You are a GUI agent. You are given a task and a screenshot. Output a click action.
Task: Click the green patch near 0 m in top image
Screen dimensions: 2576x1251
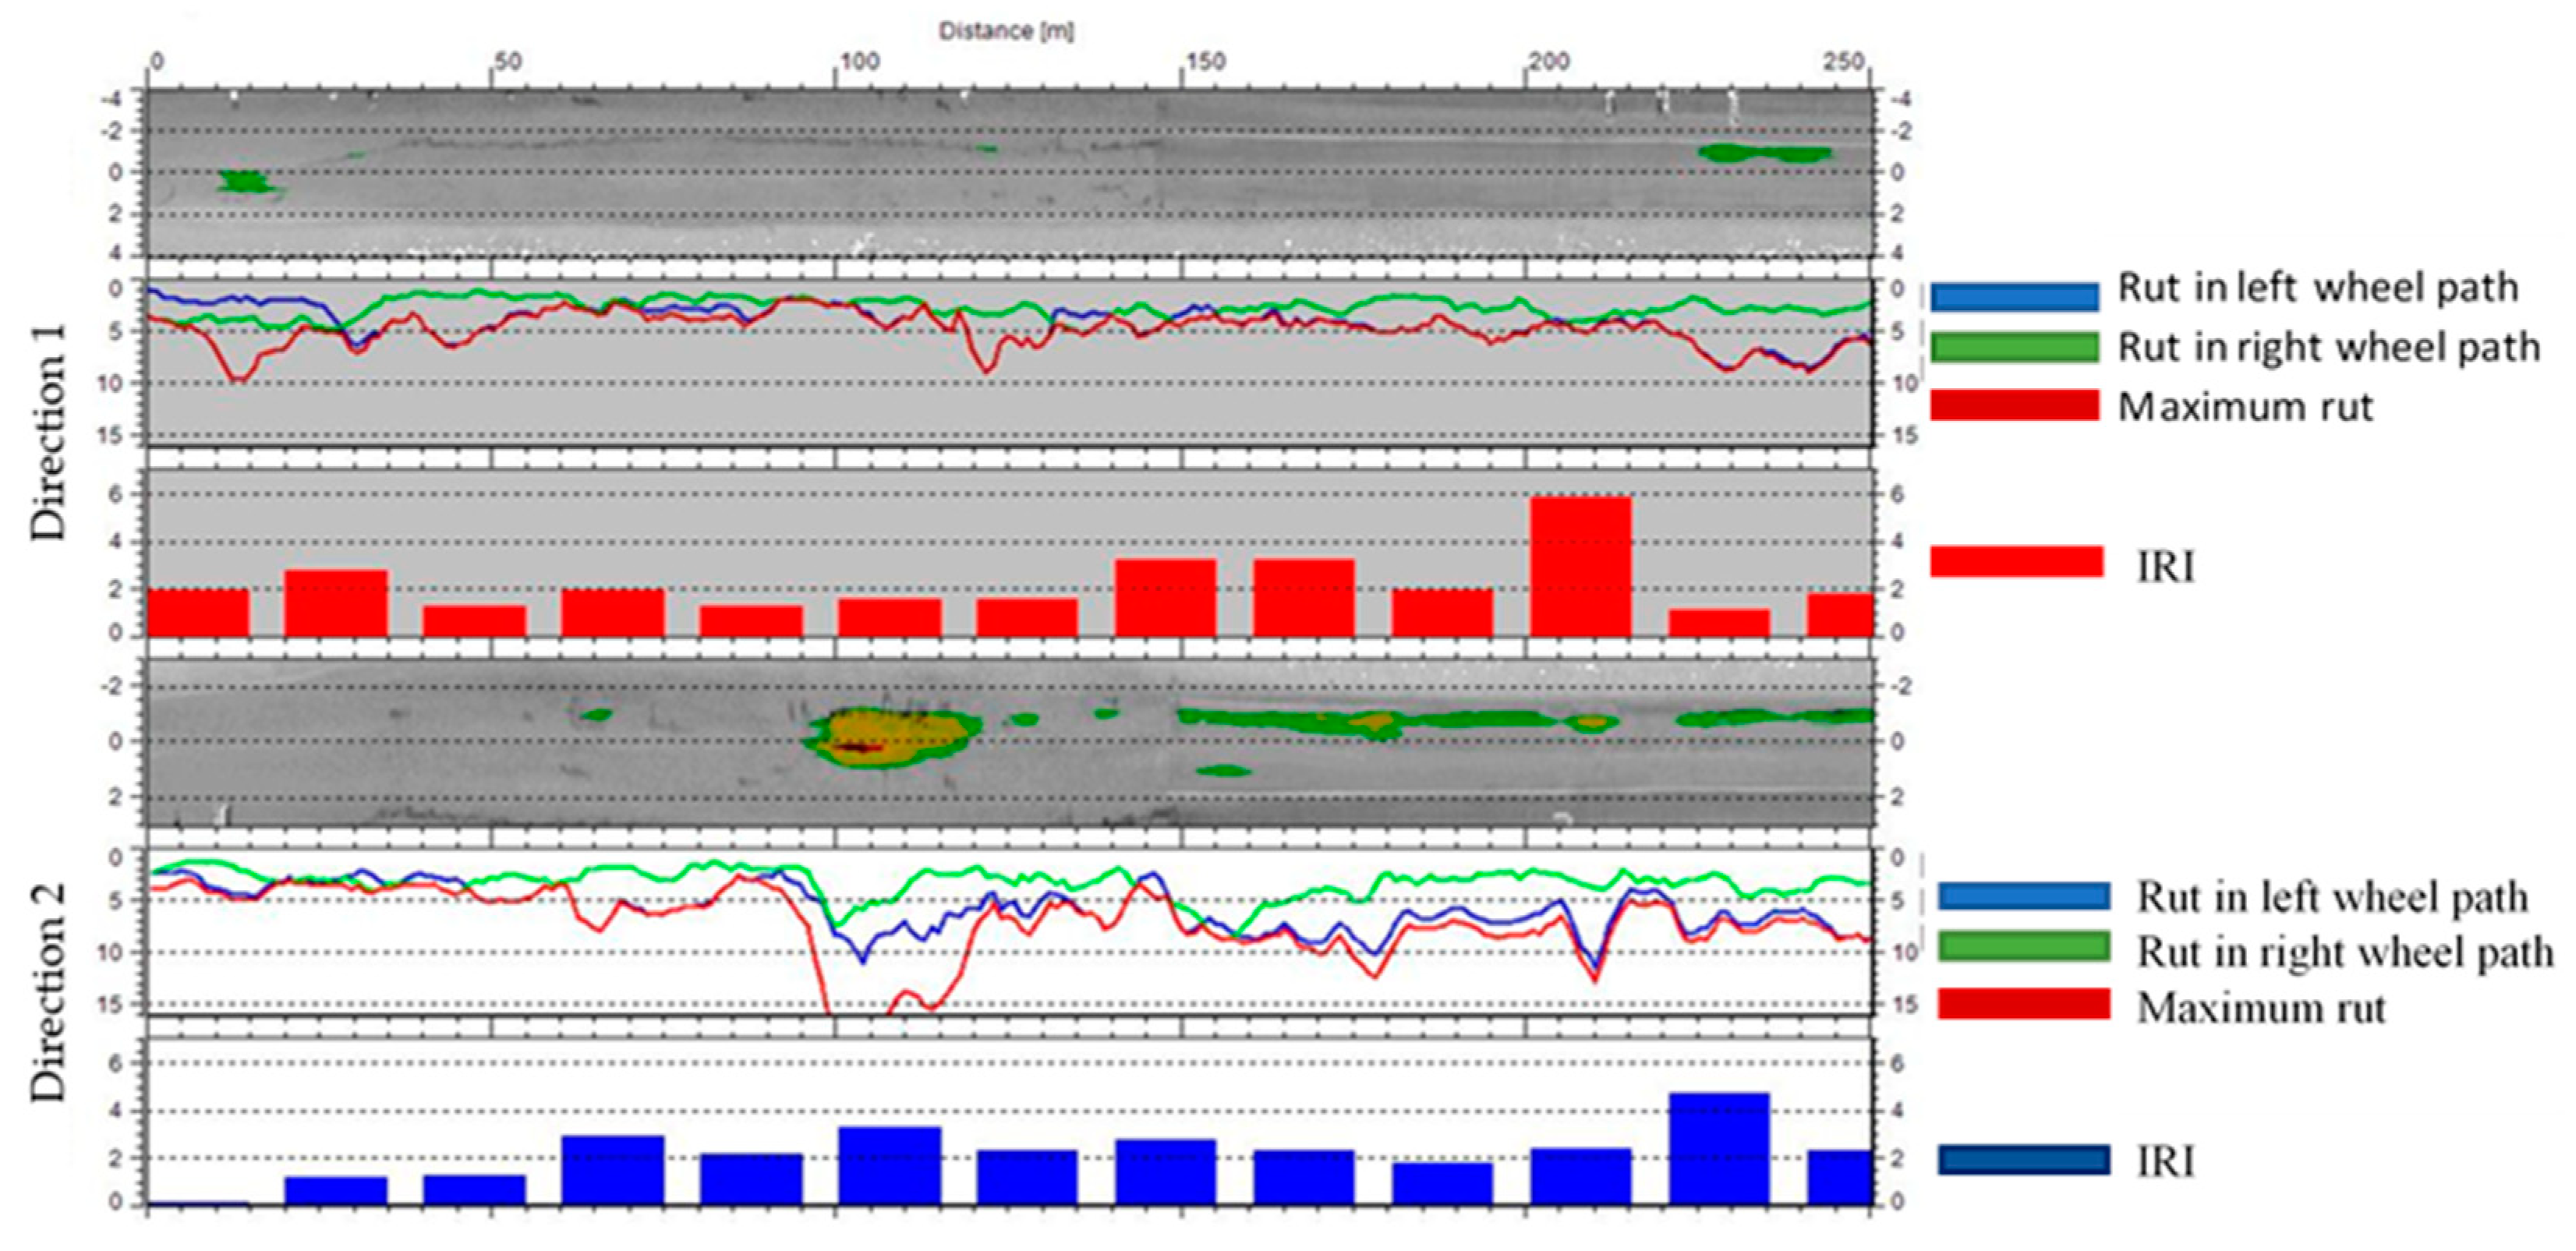246,182
